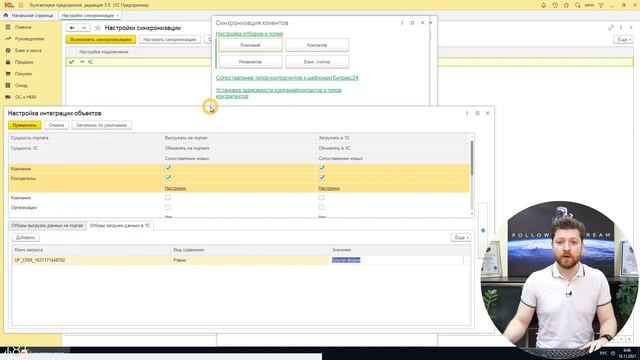Open Отборы загрузки данных в 1С tab

click(x=120, y=226)
